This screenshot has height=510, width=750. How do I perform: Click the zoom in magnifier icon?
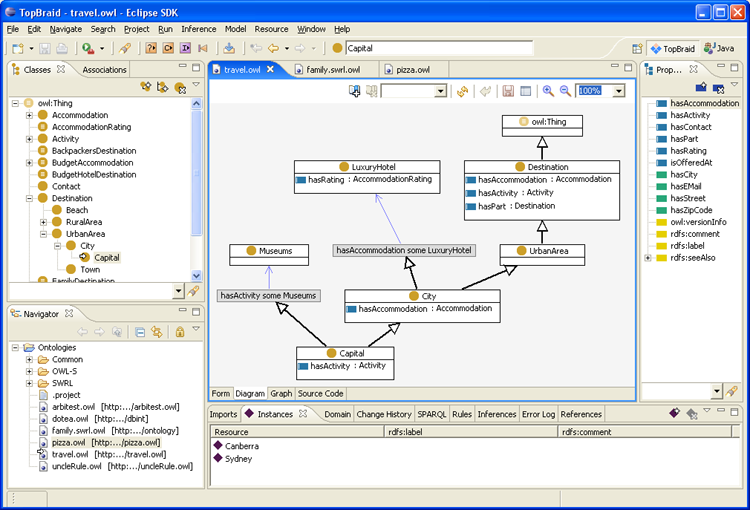point(548,91)
